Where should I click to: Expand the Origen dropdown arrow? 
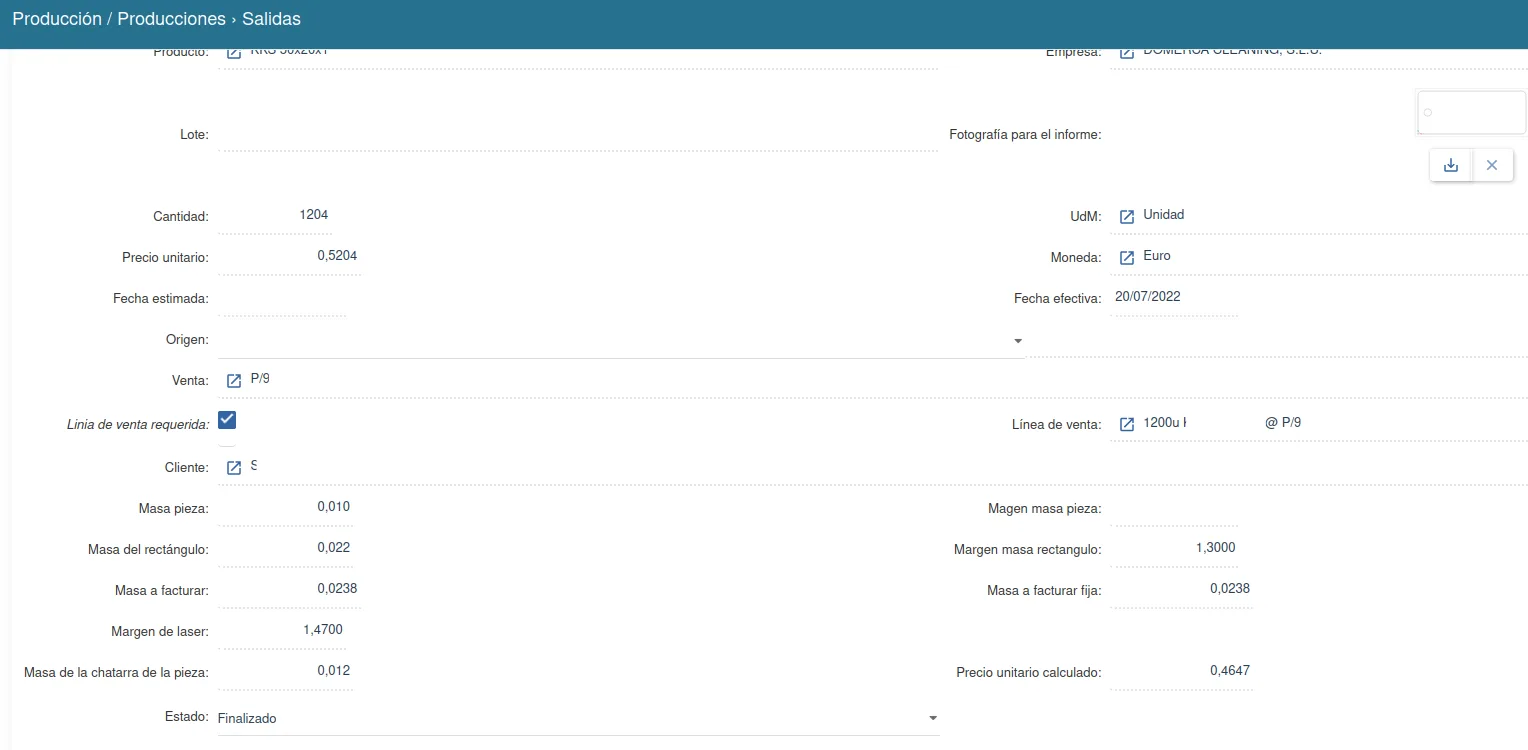(1018, 341)
